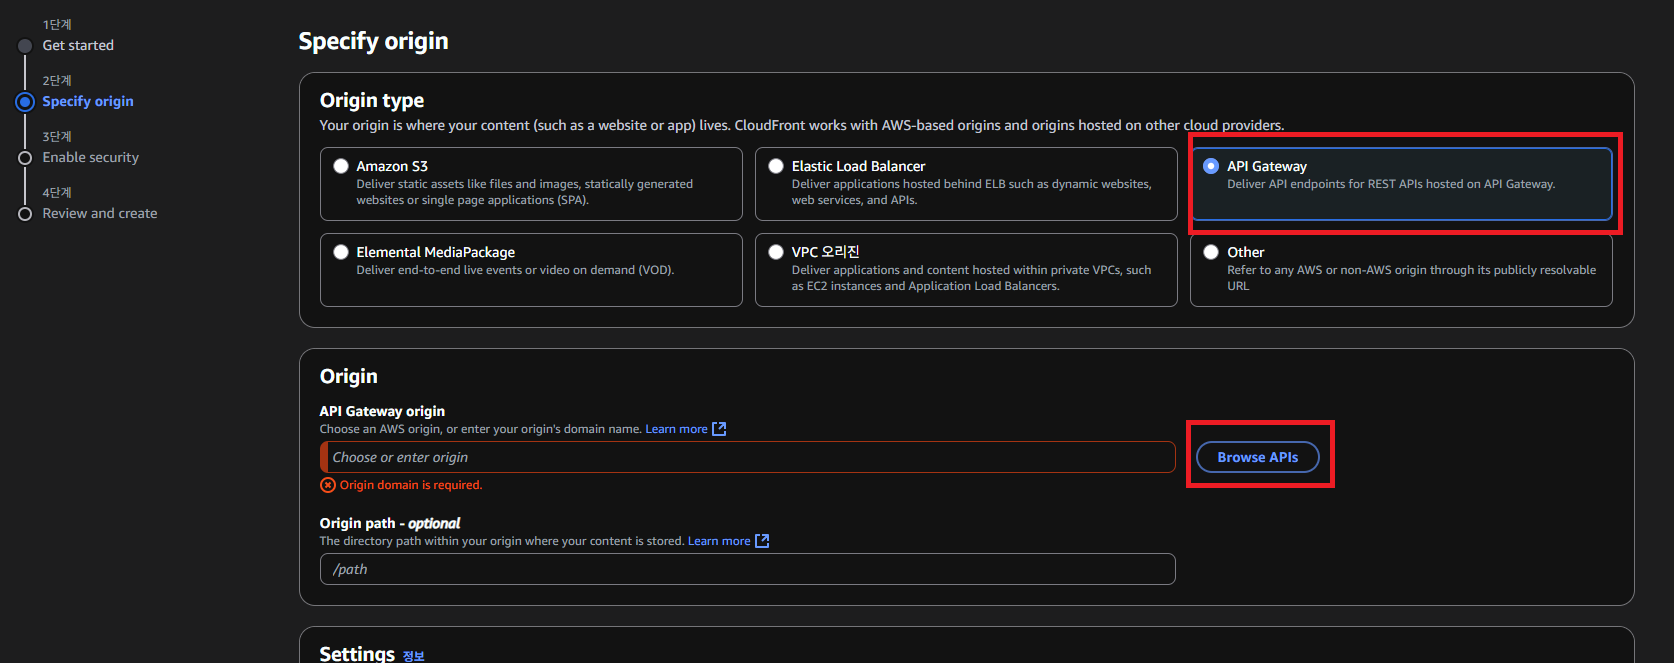Click the Specify origin step circle indicator

coord(25,101)
